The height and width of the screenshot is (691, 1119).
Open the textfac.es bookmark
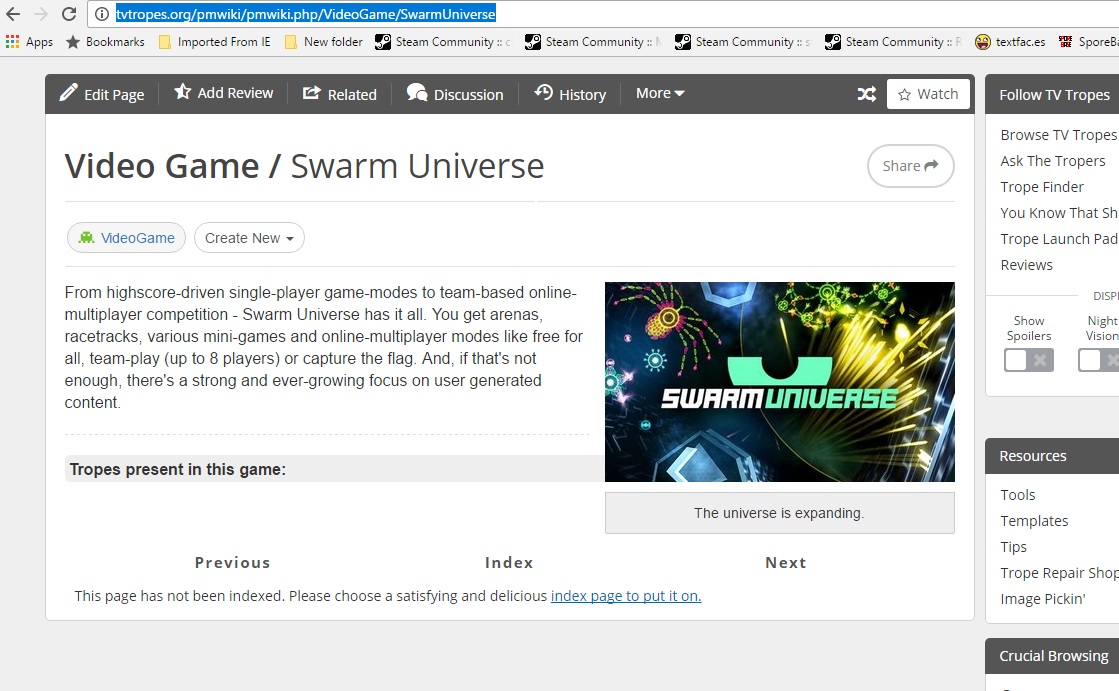(1011, 41)
